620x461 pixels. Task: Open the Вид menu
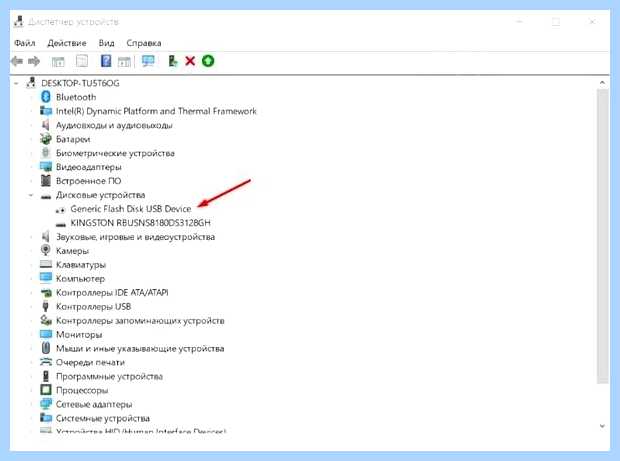[x=106, y=43]
